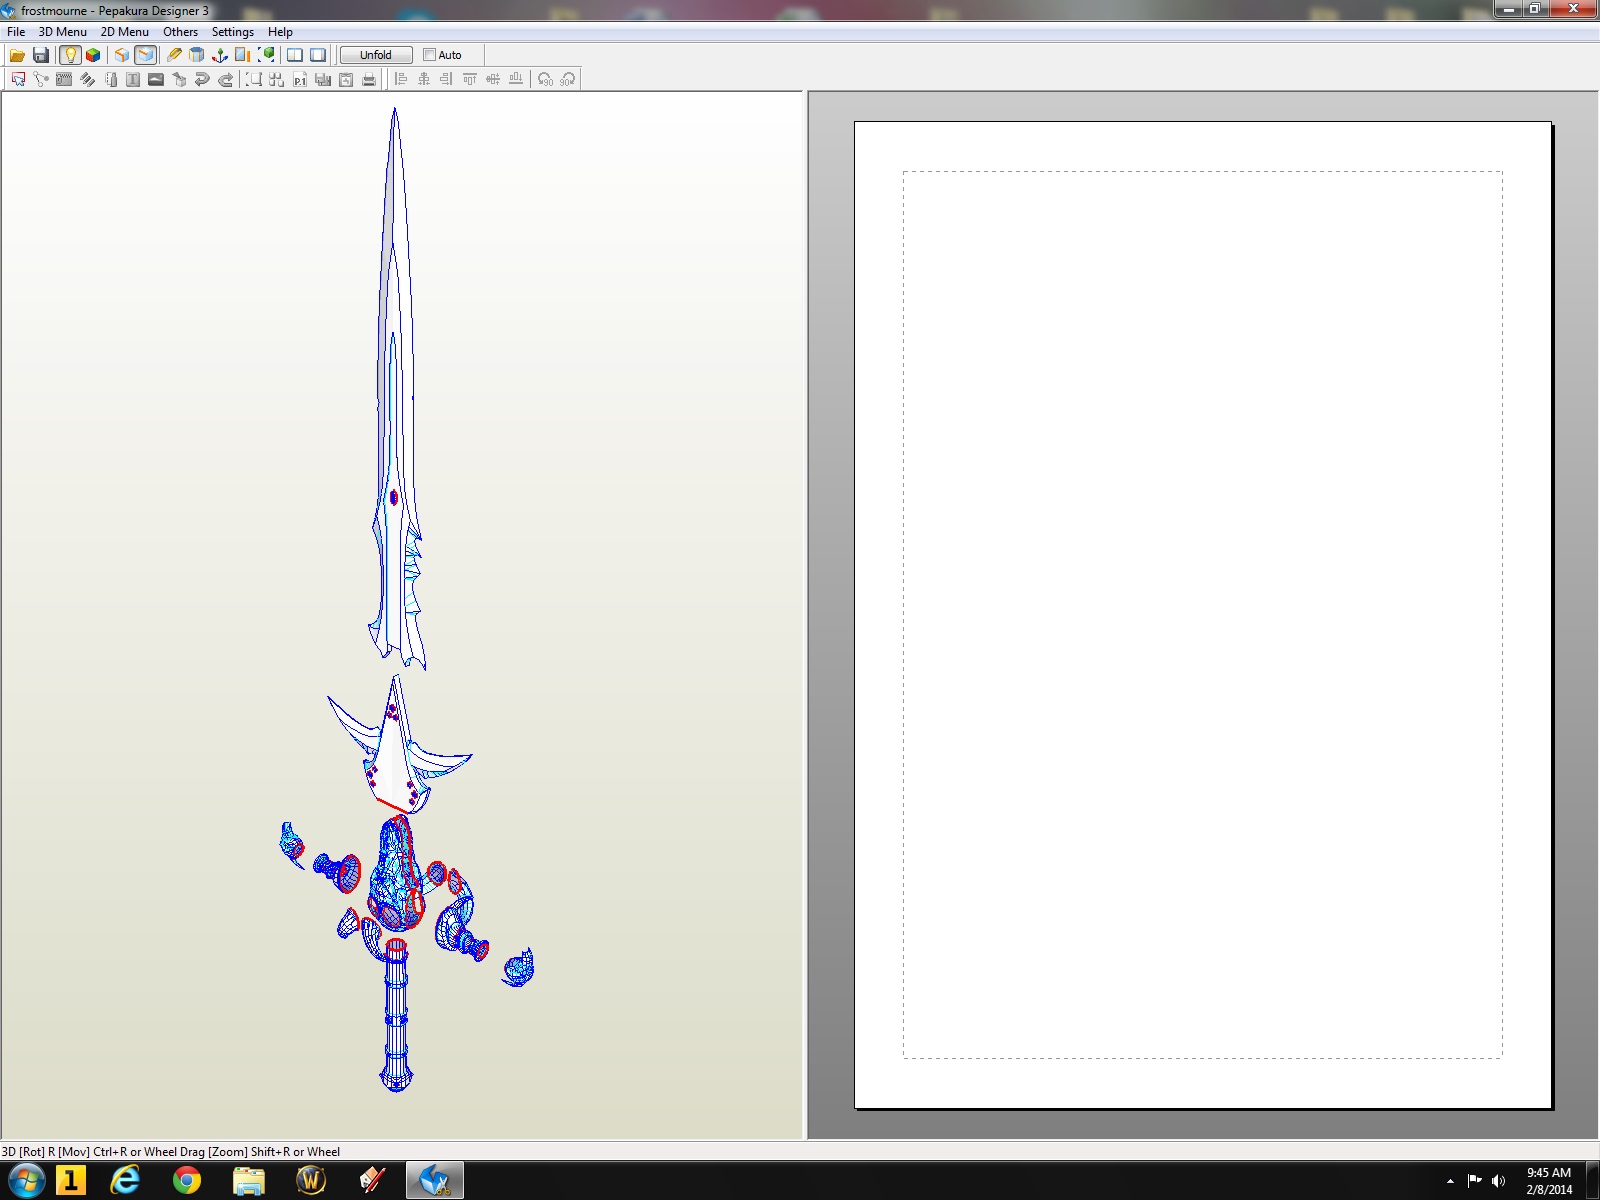Open Internet Explorer from the taskbar
This screenshot has width=1600, height=1200.
[125, 1181]
